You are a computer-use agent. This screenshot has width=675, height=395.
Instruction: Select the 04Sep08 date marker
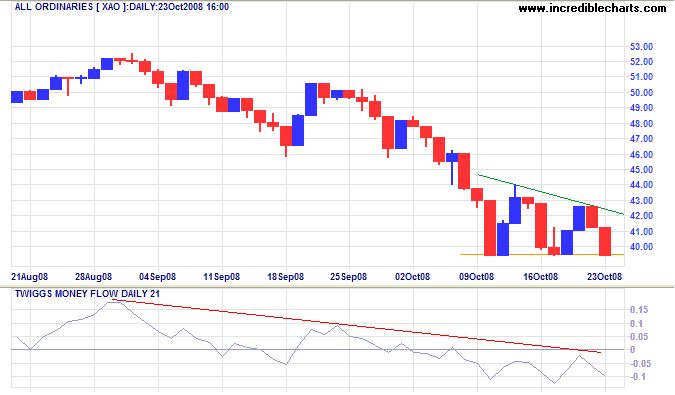(157, 277)
